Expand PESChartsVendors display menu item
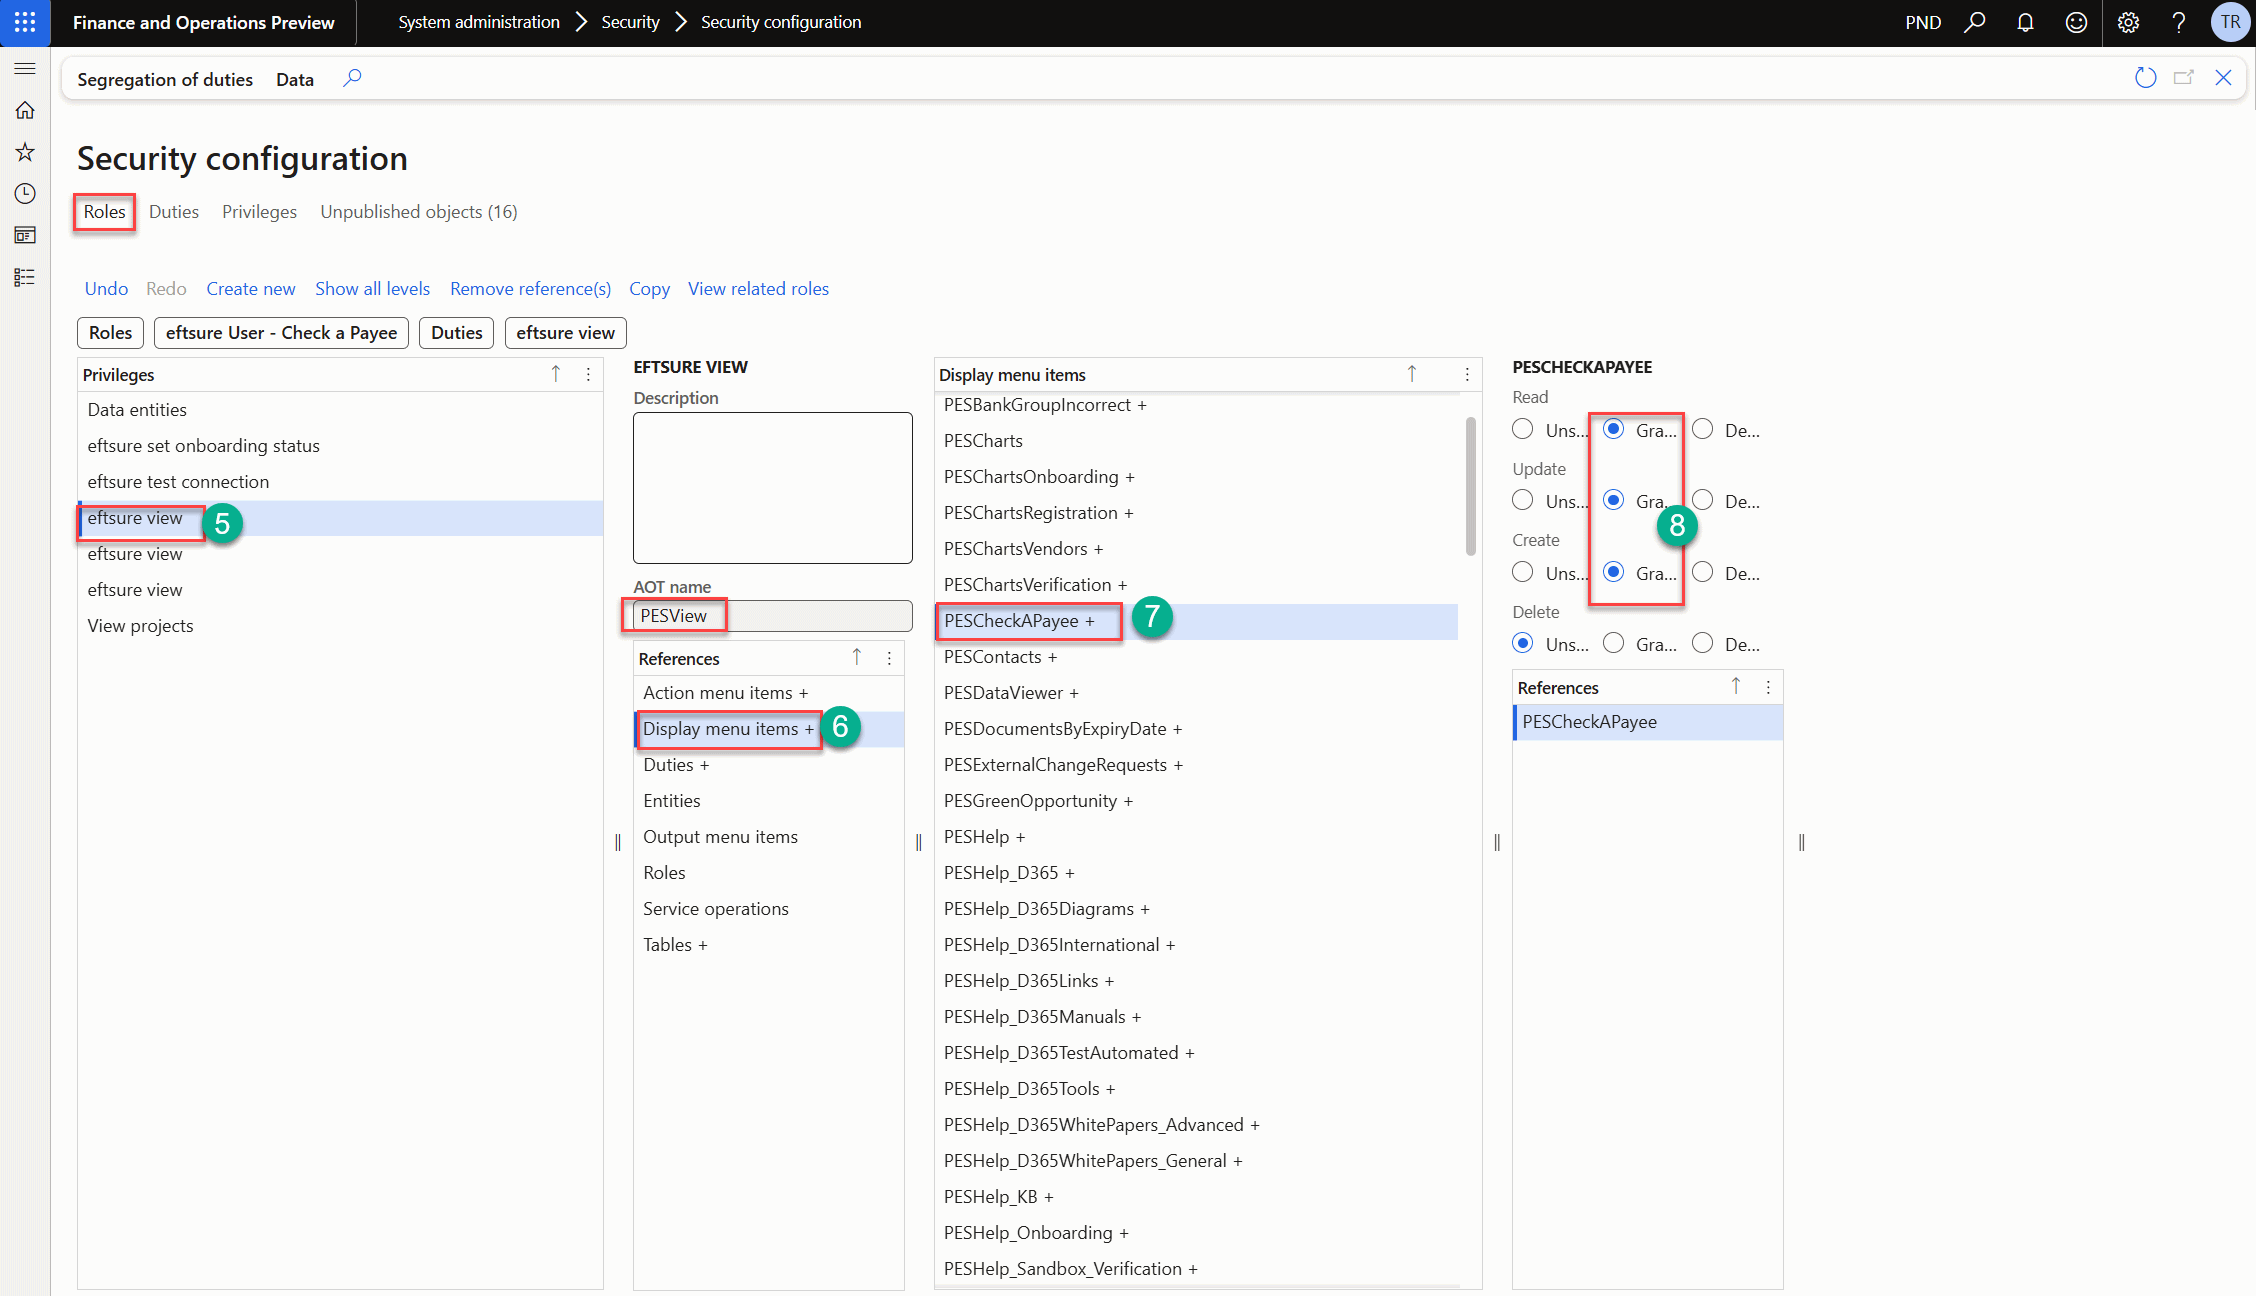 [x=1098, y=549]
